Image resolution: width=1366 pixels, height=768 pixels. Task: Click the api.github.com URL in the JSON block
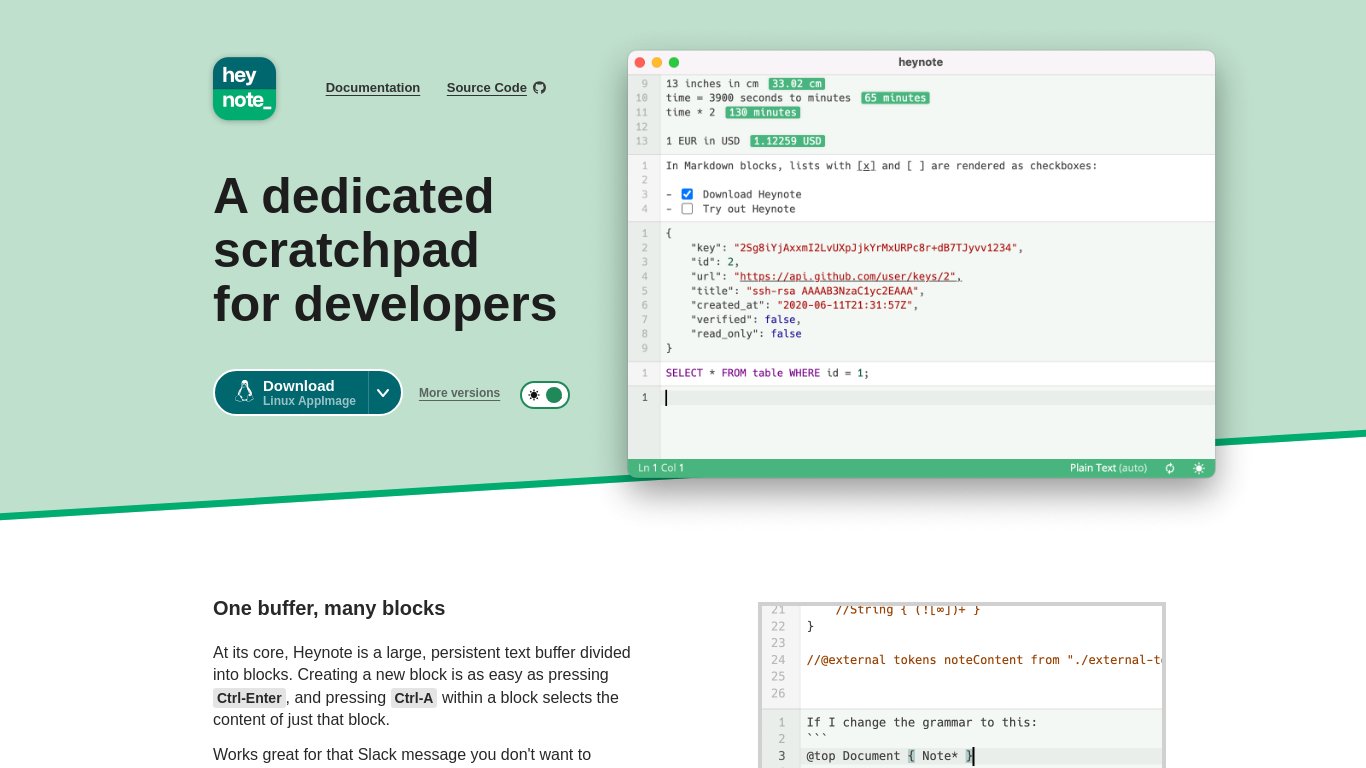point(848,276)
